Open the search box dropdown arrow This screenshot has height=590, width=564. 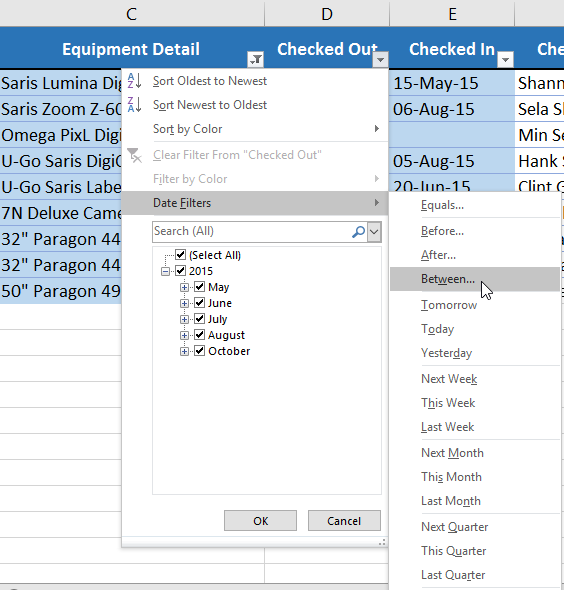coord(374,231)
